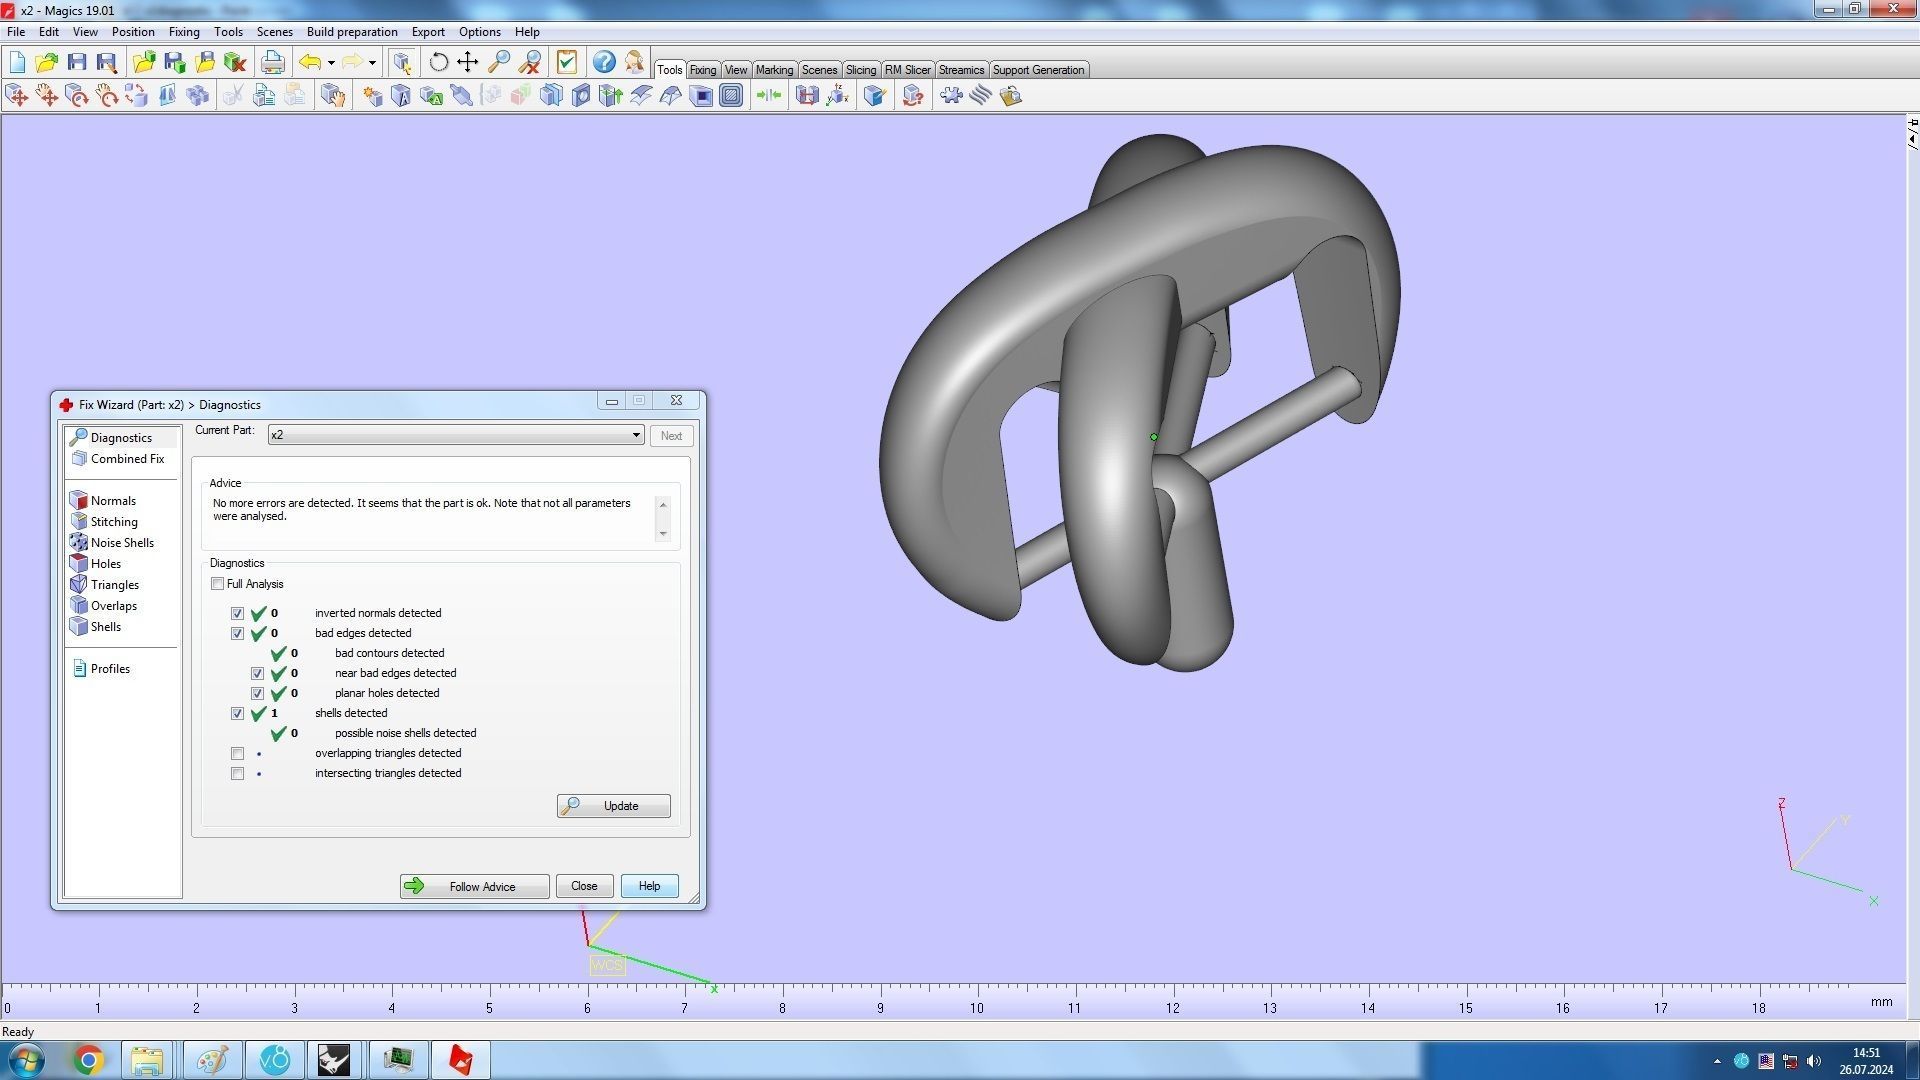This screenshot has height=1080, width=1920.
Task: Click the Zoom magnifier icon
Action: (x=499, y=62)
